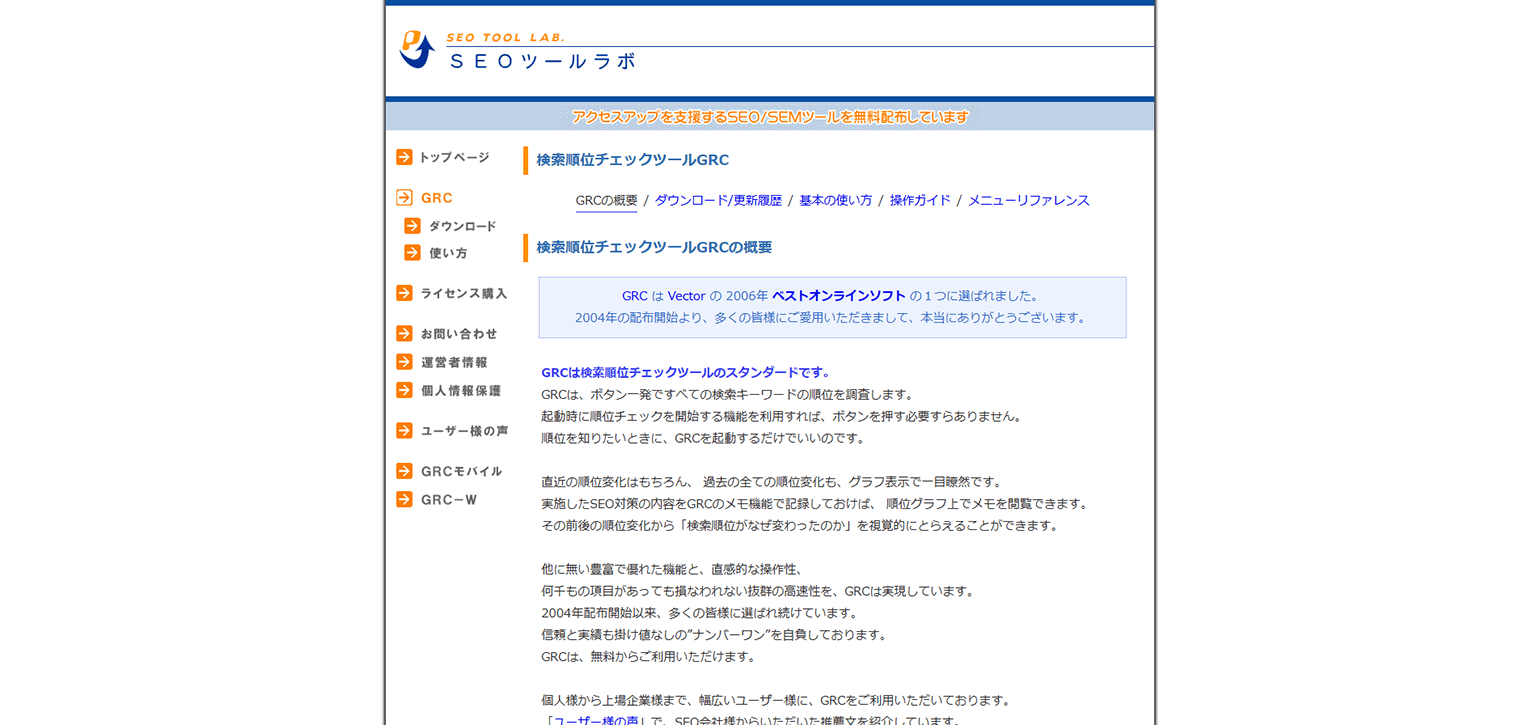Click the arrow icon next to GRC
The image size is (1540, 725).
point(404,197)
